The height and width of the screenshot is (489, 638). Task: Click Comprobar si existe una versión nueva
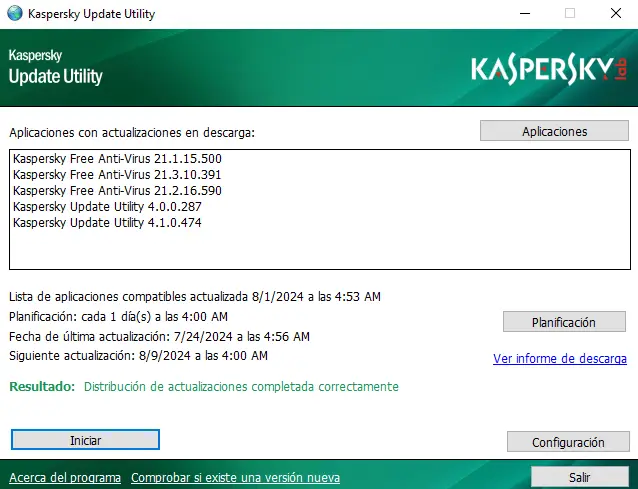235,478
